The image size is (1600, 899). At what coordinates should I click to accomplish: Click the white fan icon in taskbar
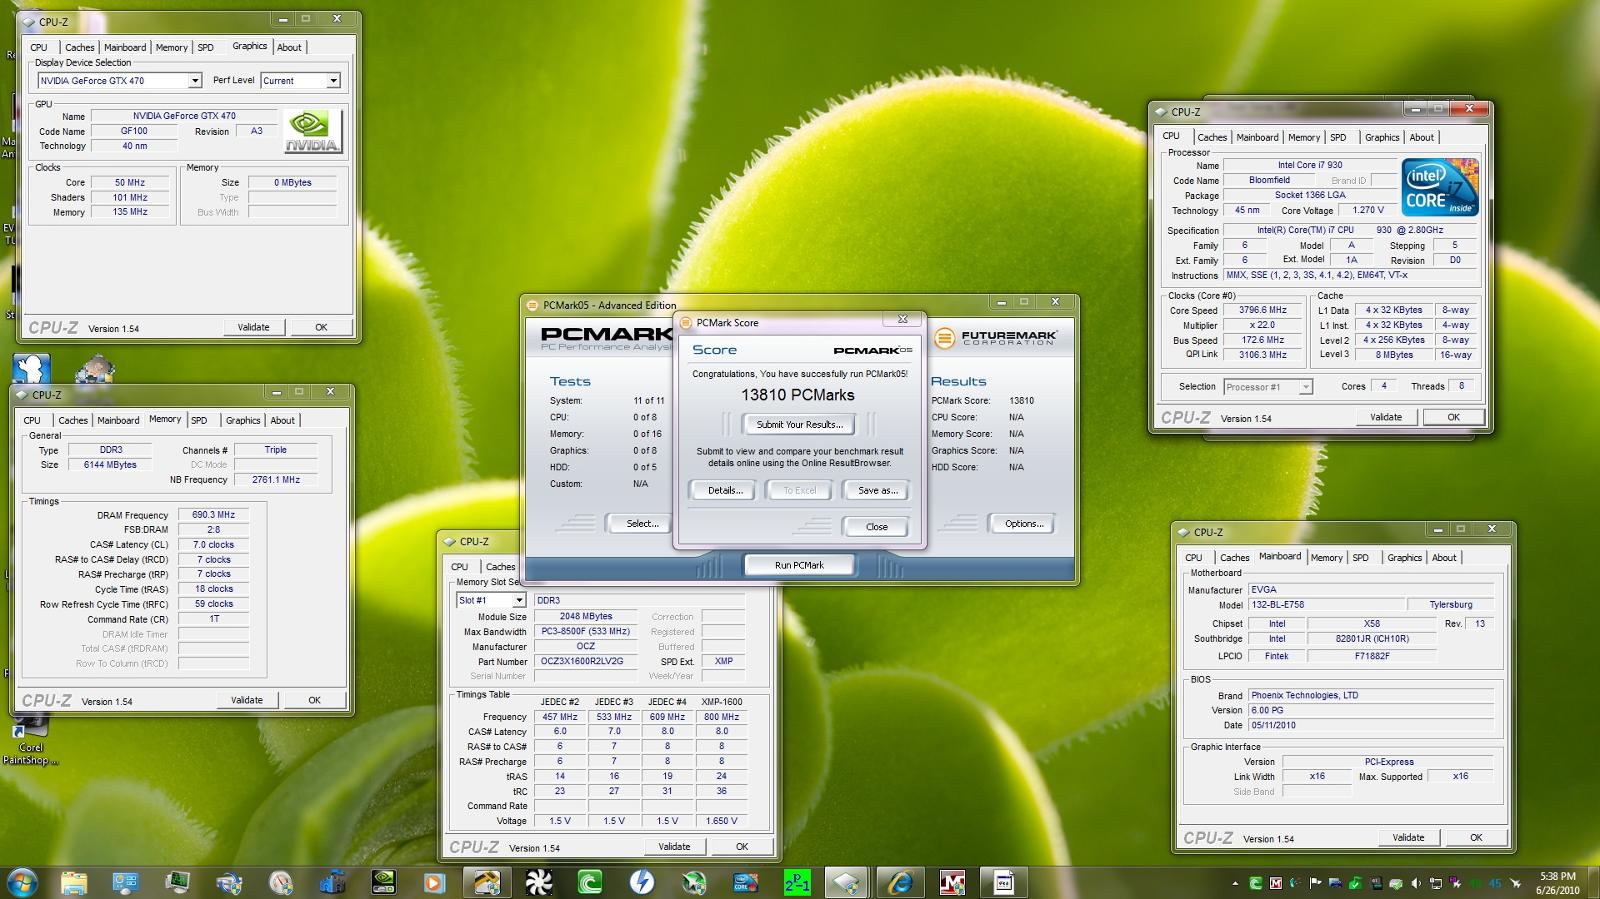coord(539,882)
